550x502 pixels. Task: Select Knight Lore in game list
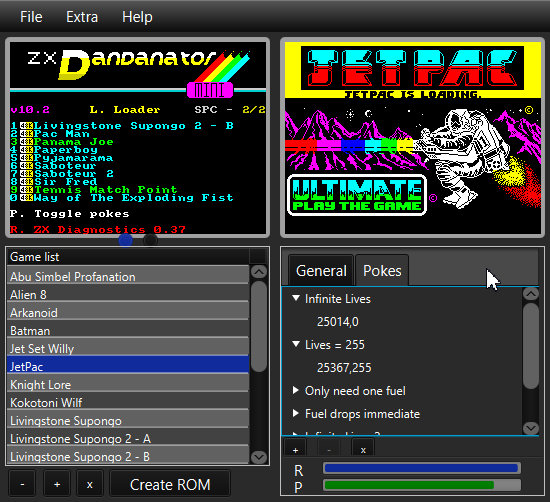(x=128, y=384)
